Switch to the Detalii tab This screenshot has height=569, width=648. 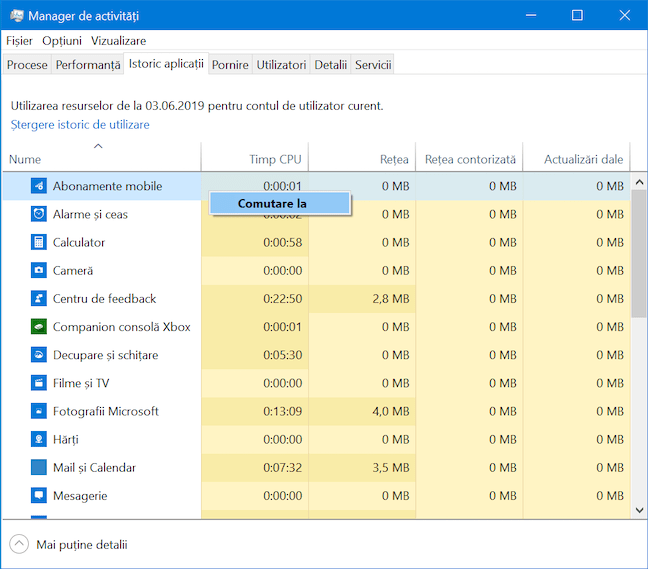330,65
